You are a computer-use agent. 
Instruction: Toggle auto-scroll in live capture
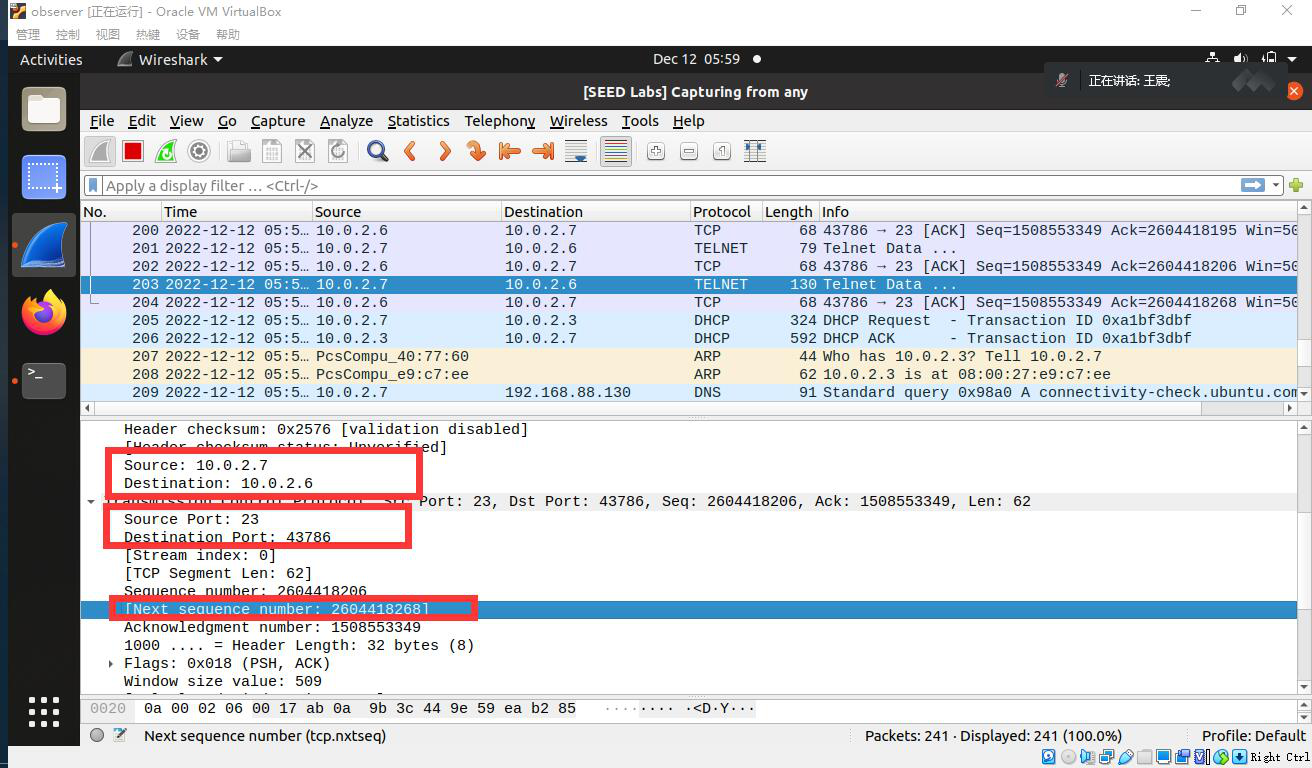pyautogui.click(x=578, y=151)
